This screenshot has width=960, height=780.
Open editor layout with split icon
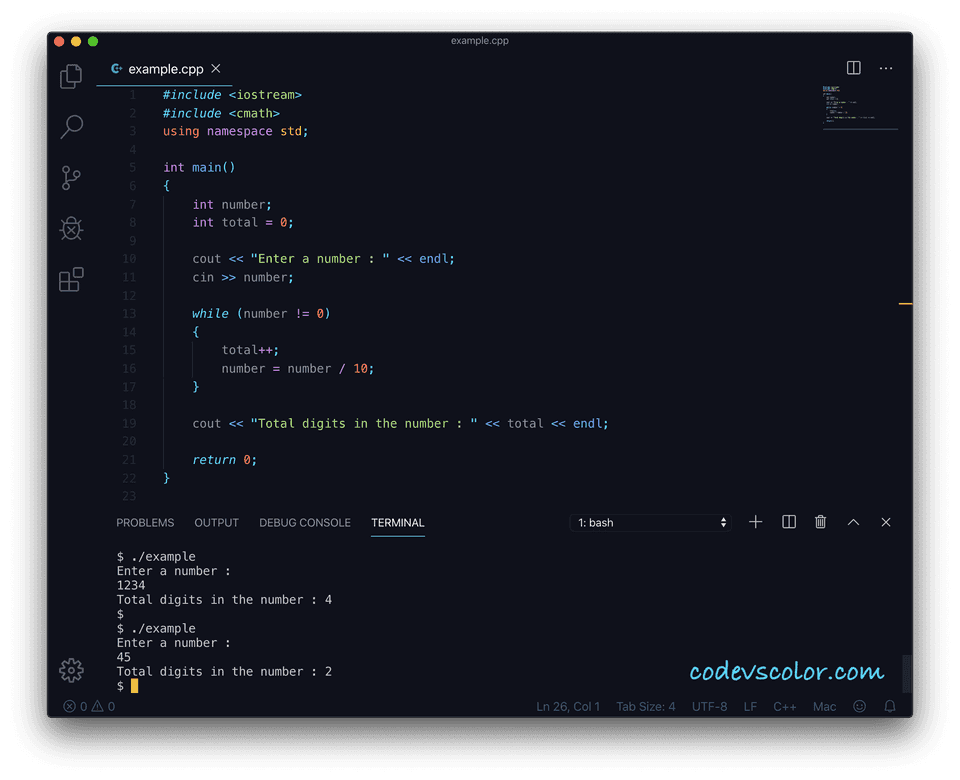(853, 68)
